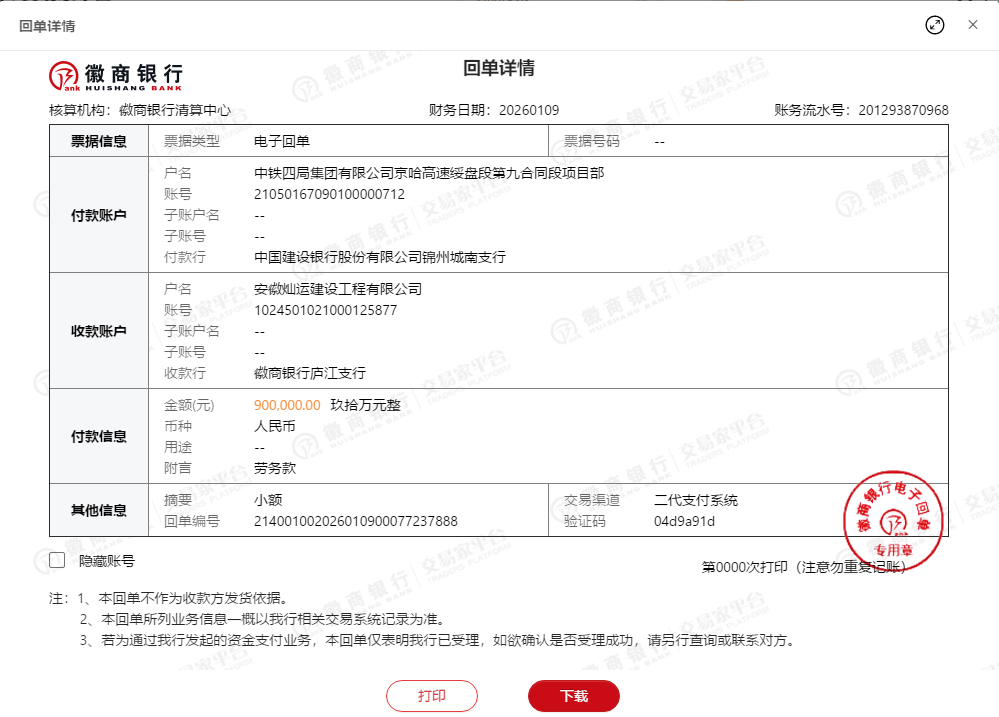Click the 二代支付系统 transaction channel value
The height and width of the screenshot is (717, 999).
pyautogui.click(x=695, y=500)
